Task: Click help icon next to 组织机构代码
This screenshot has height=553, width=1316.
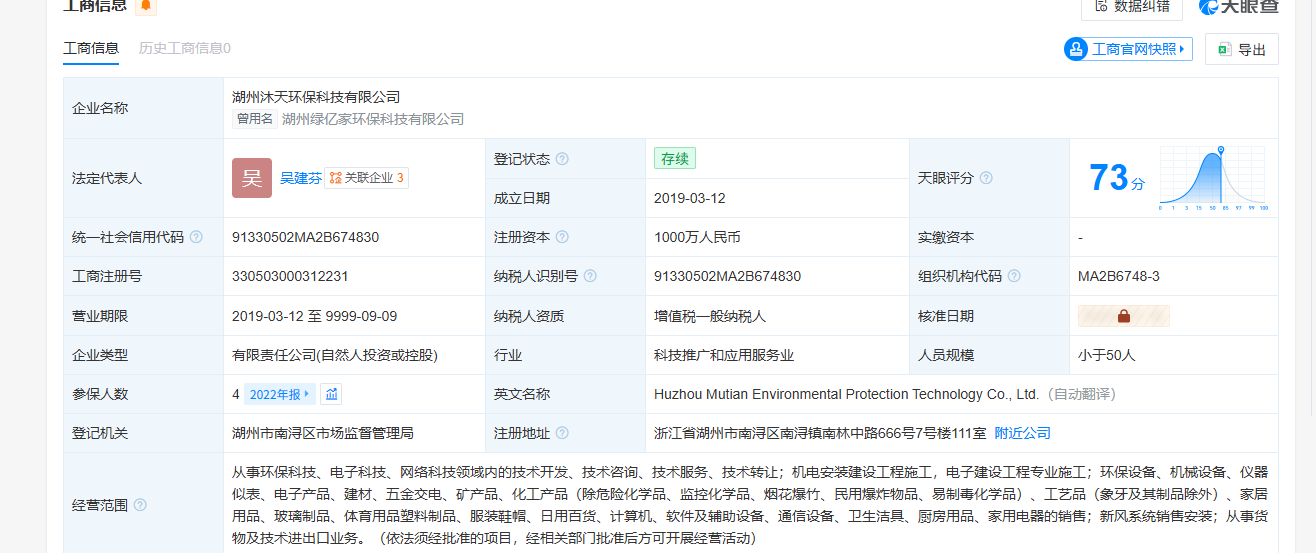Action: 1014,276
